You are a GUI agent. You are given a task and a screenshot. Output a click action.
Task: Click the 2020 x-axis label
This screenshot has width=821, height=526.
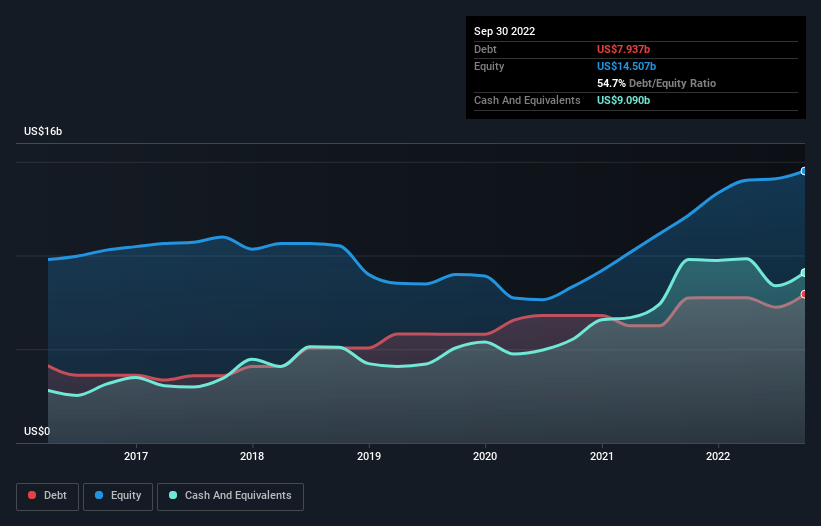pyautogui.click(x=485, y=456)
